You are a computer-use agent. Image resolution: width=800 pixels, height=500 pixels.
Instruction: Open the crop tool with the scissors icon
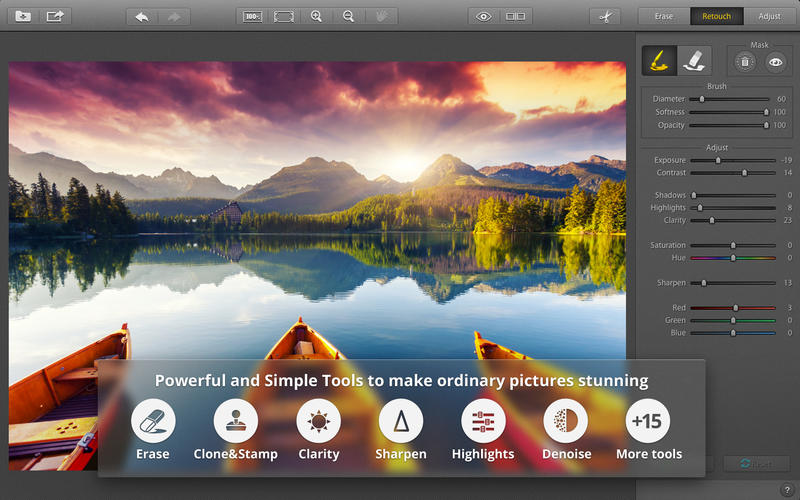tap(606, 17)
